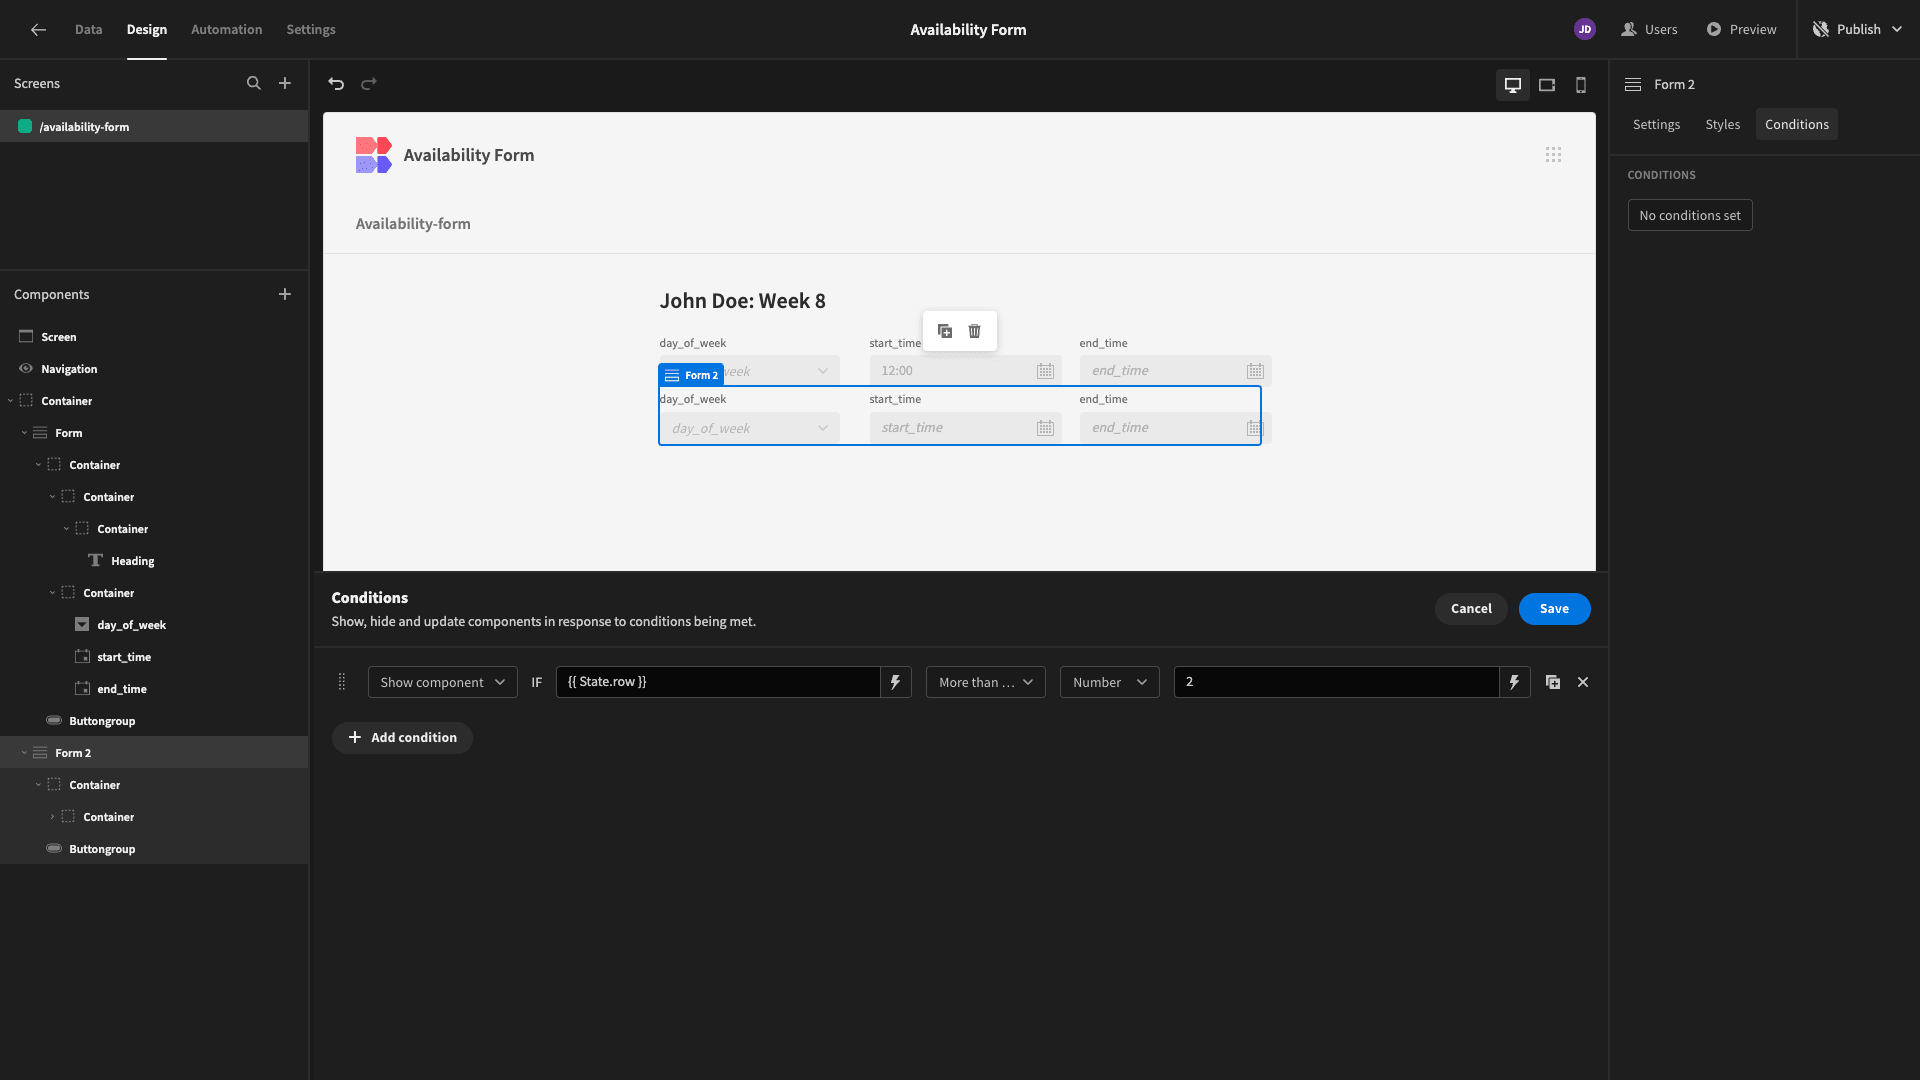Click No conditions set button
Screen dimensions: 1920x1080
click(1690, 215)
